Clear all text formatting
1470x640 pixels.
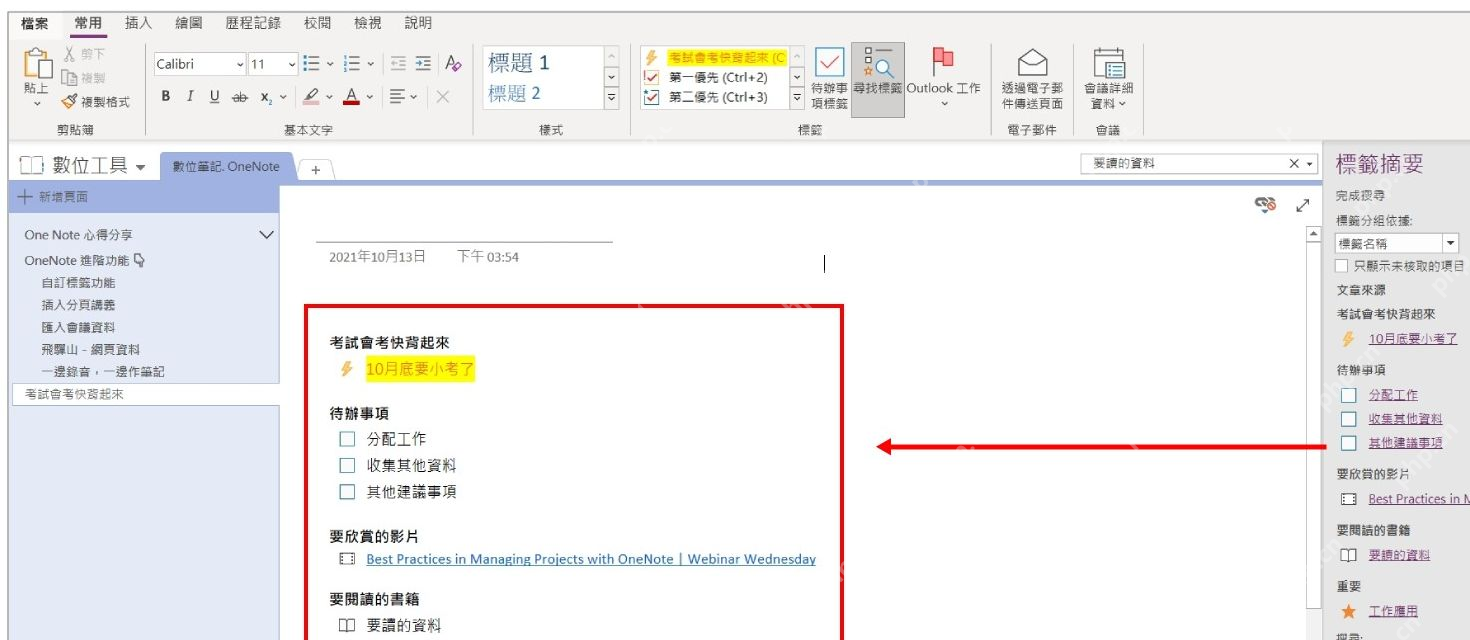[x=453, y=64]
